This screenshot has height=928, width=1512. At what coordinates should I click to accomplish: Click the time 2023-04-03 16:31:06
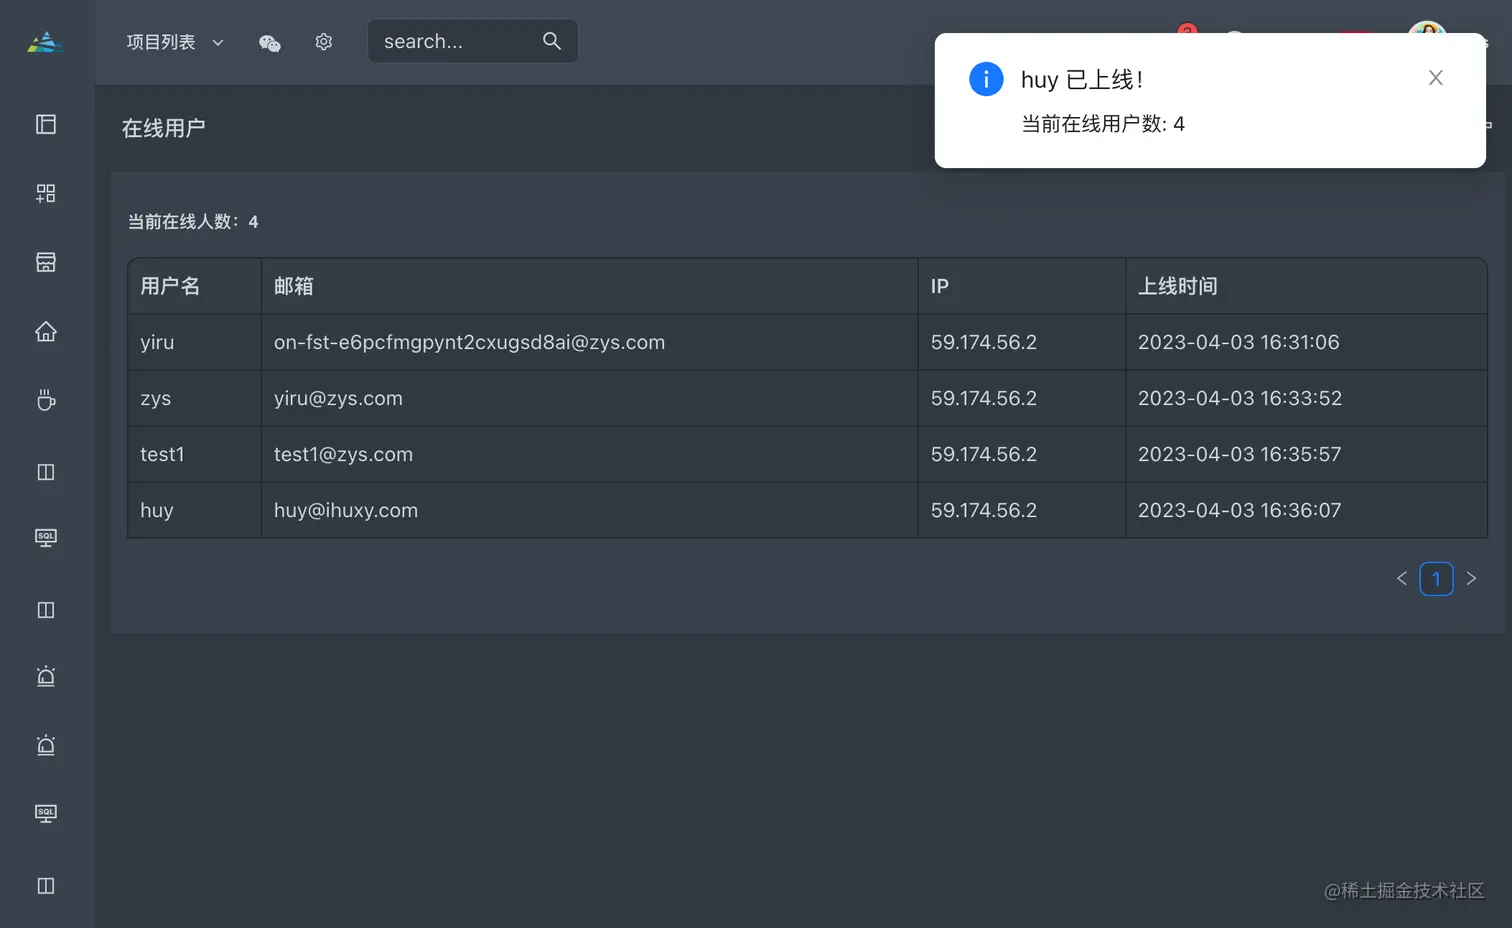pos(1238,342)
